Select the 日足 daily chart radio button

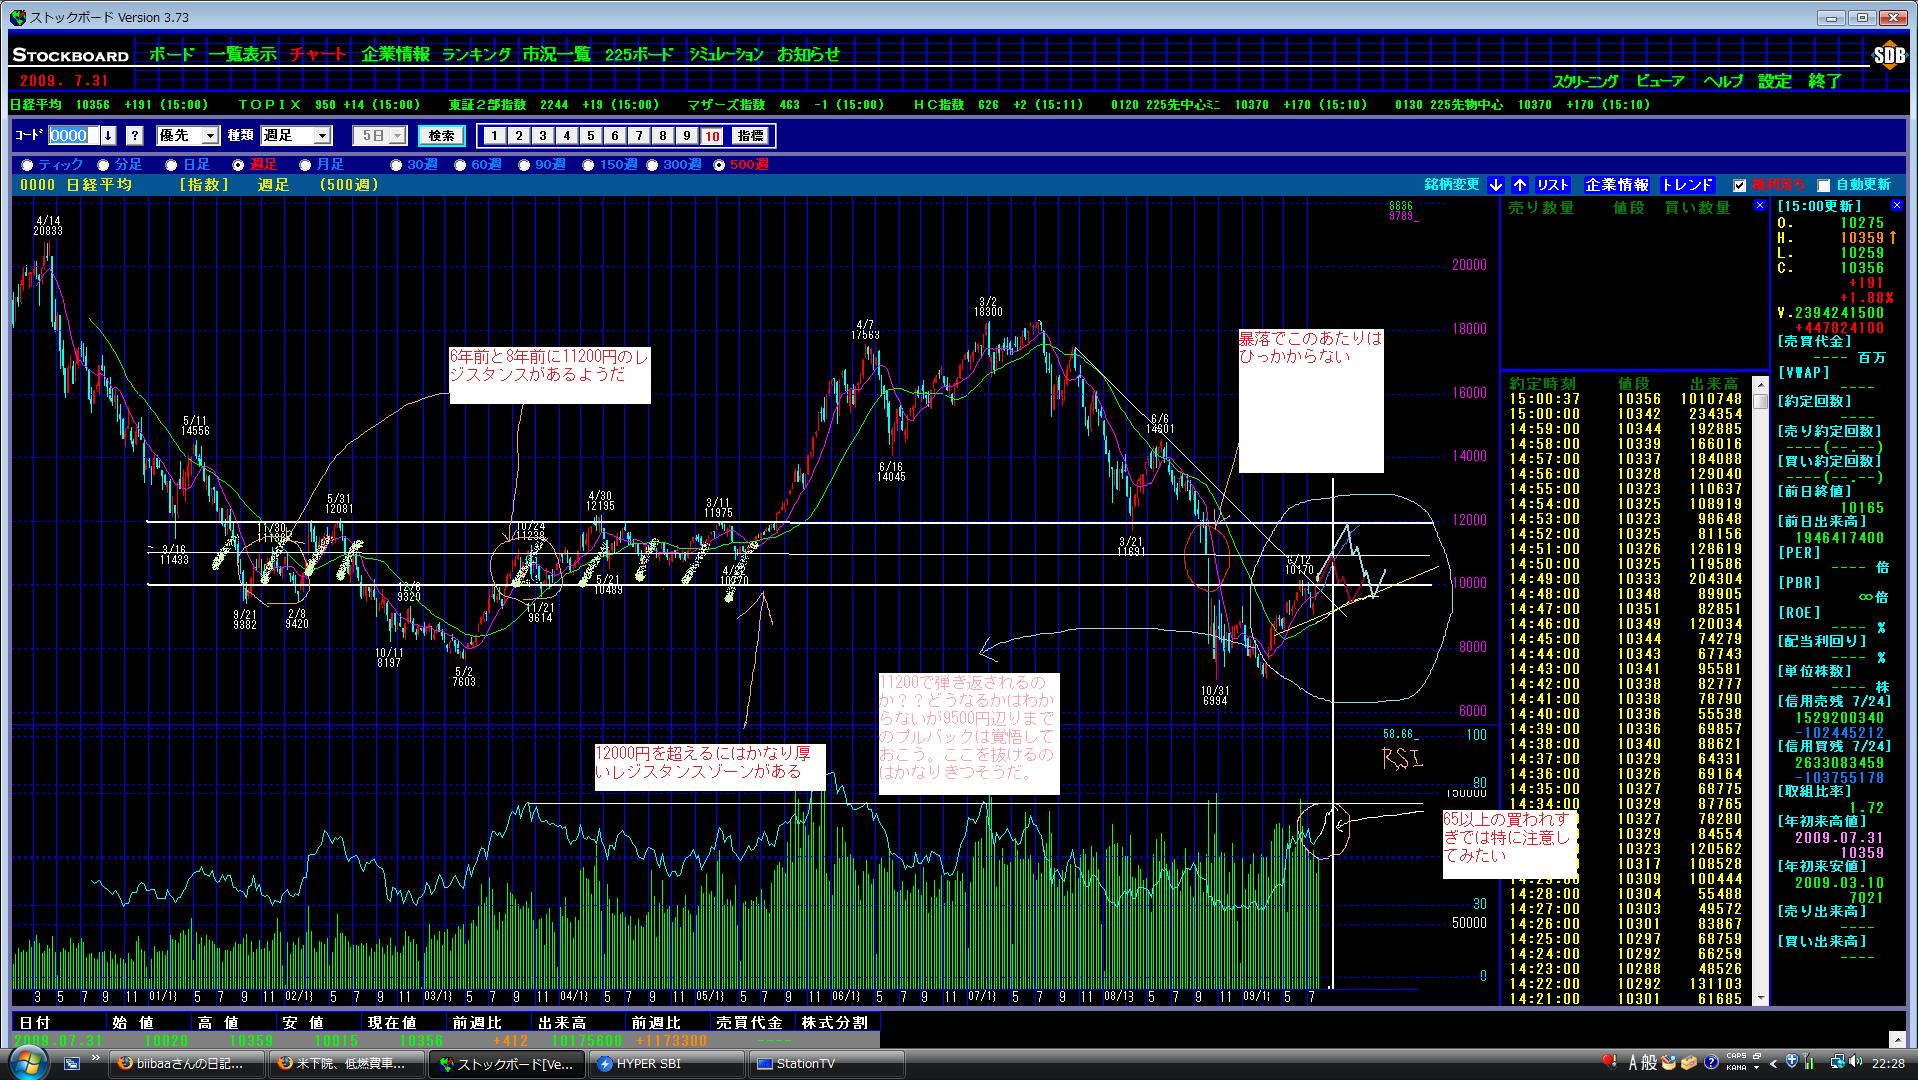171,165
